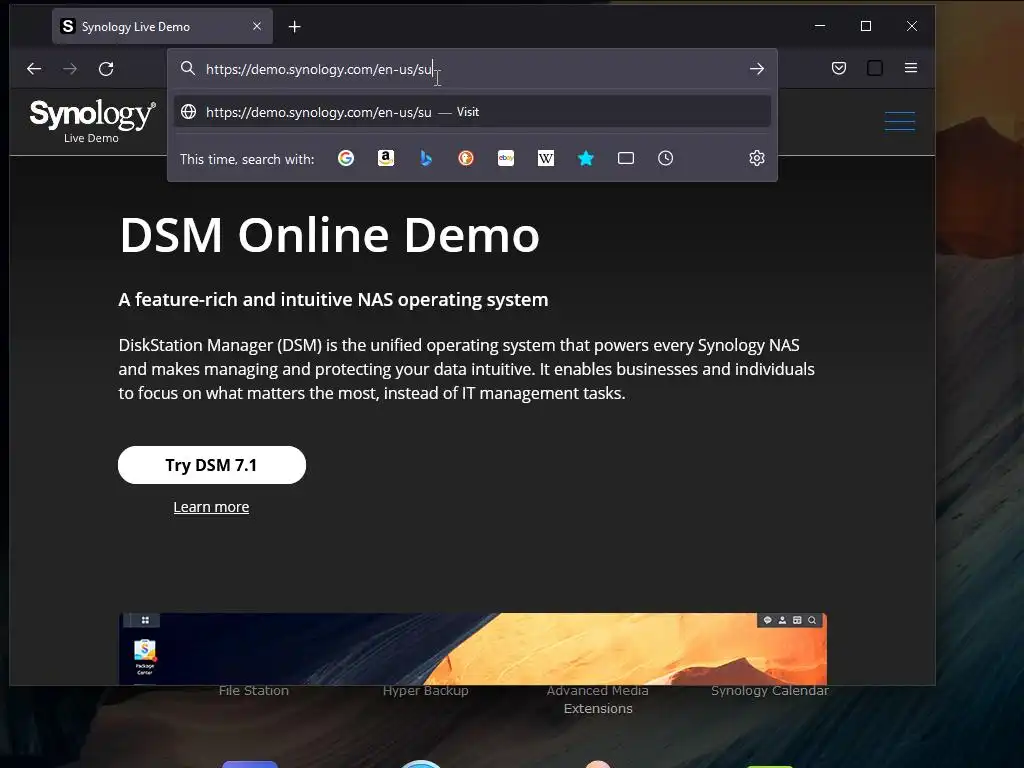Click the DSM Online Demo heading
Screen dimensions: 1024x768
point(329,235)
